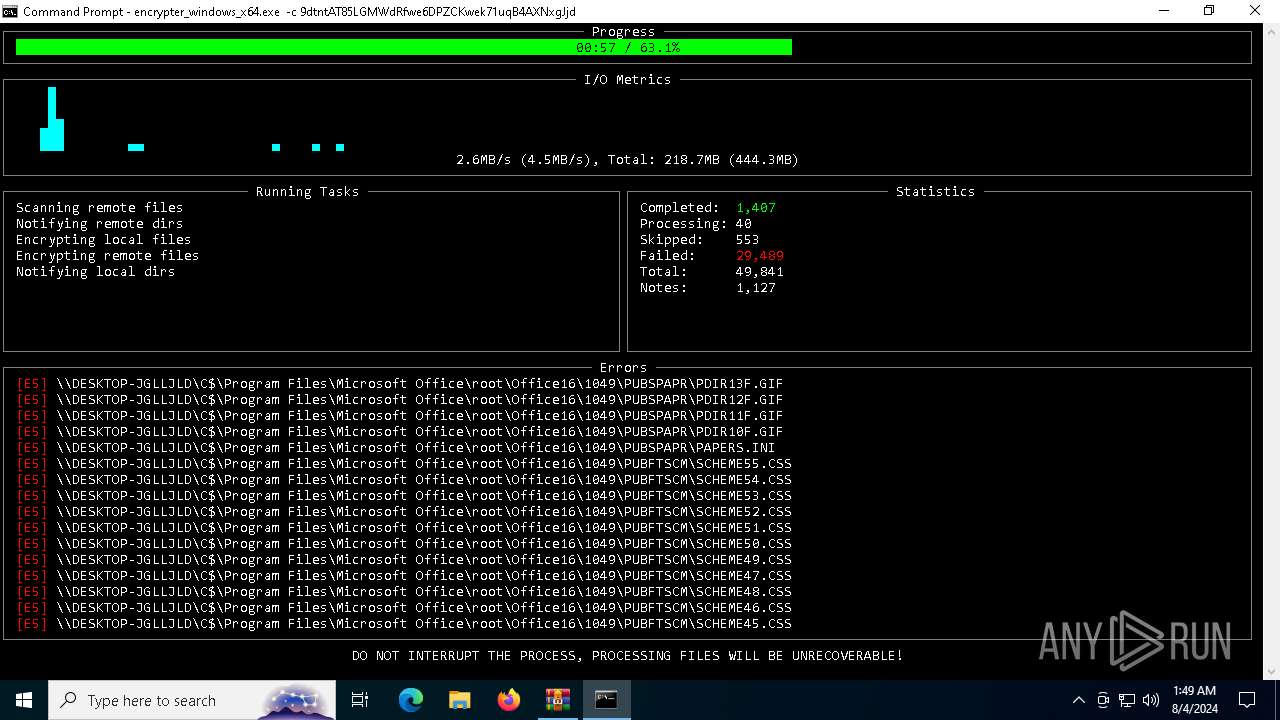Click the error line for PDIR10F.GIF

[x=400, y=432]
